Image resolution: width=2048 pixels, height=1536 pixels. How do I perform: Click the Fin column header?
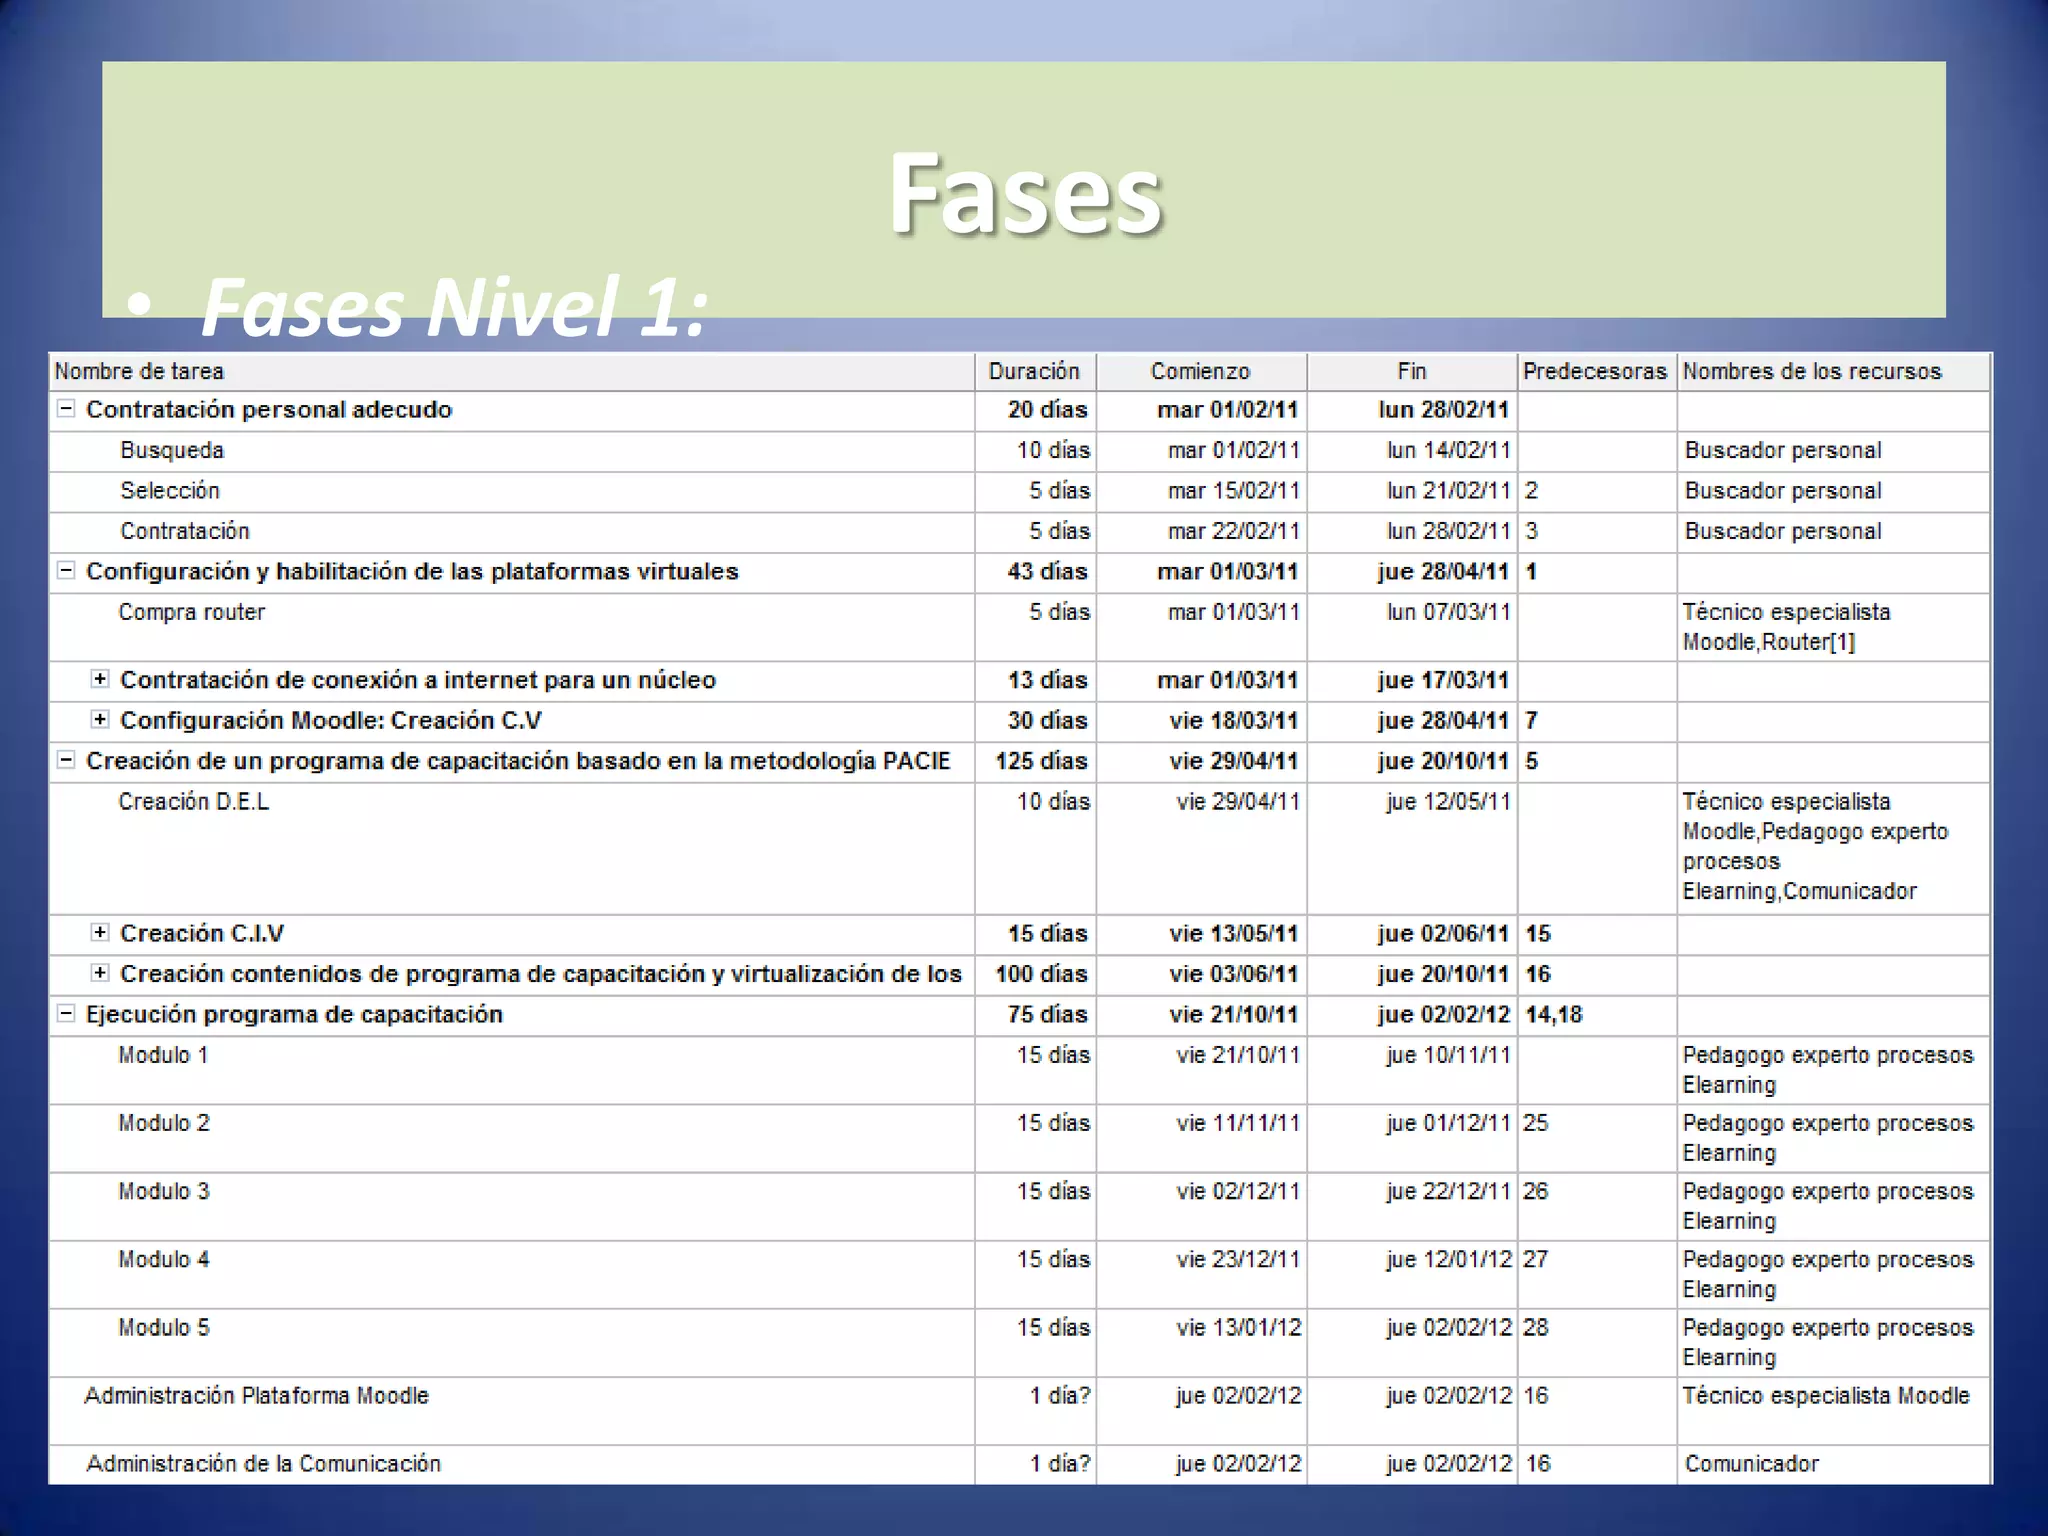click(x=1412, y=371)
